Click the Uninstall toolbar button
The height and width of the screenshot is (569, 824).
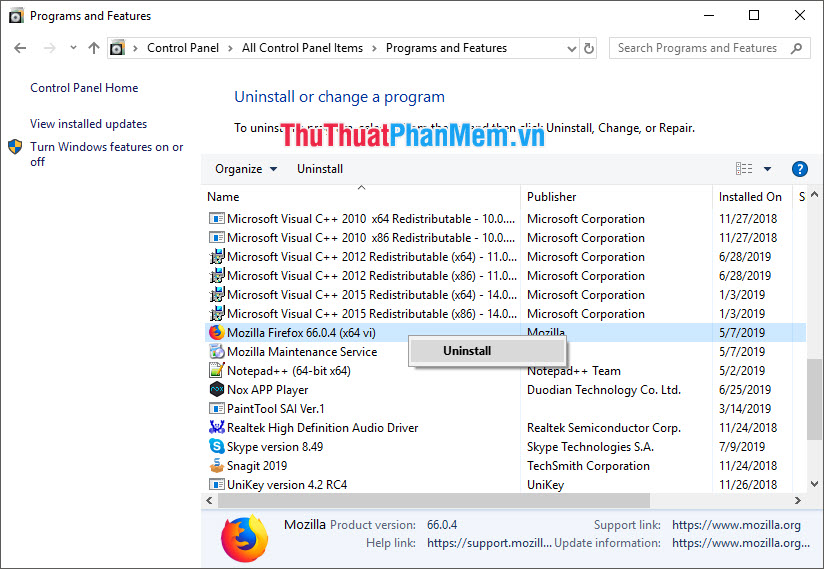tap(320, 169)
